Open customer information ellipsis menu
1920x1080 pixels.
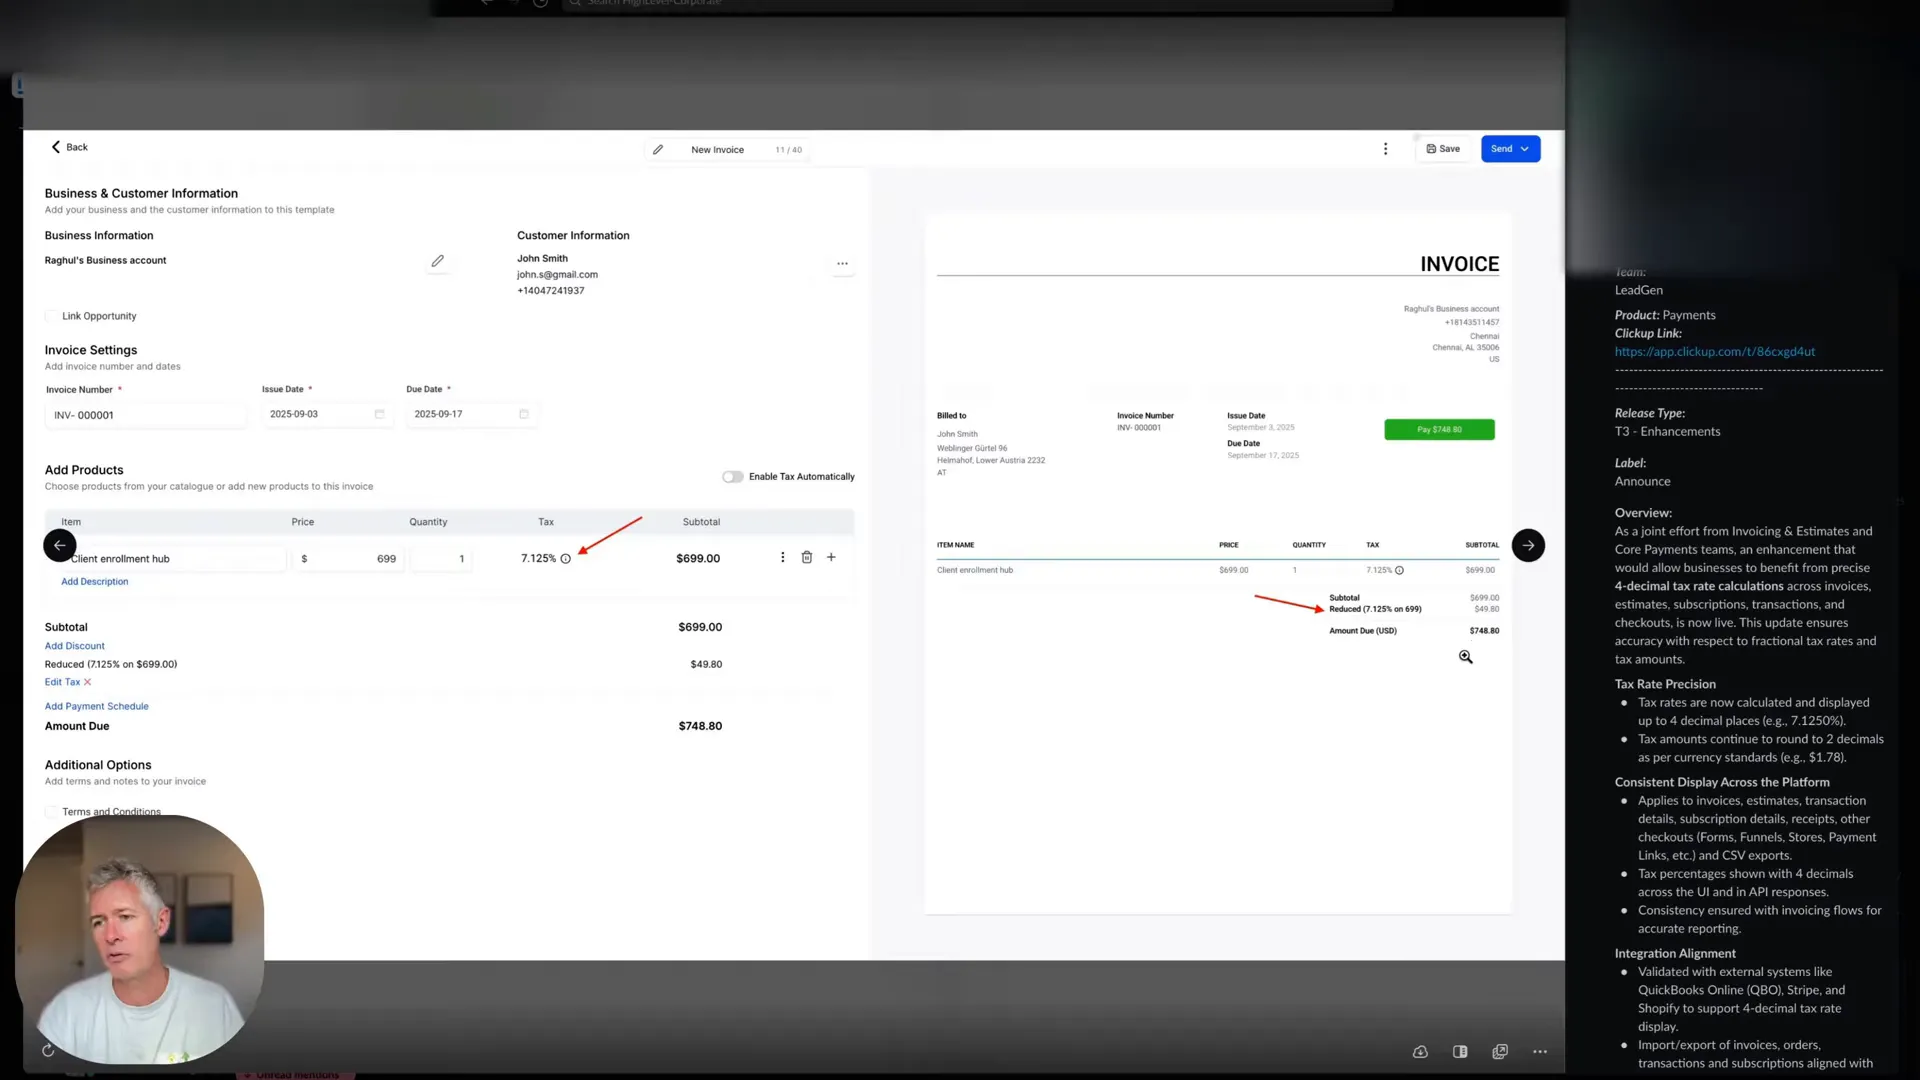tap(842, 264)
